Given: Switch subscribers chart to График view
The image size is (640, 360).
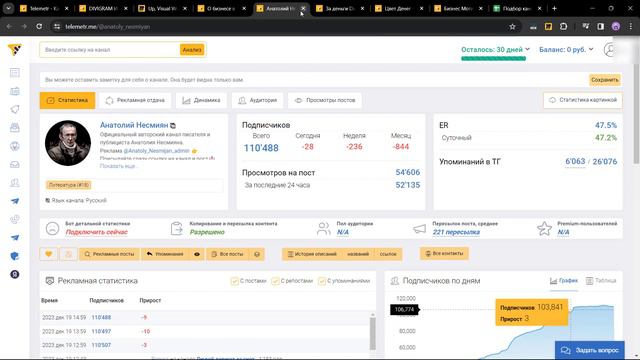Looking at the screenshot, I should (x=564, y=281).
